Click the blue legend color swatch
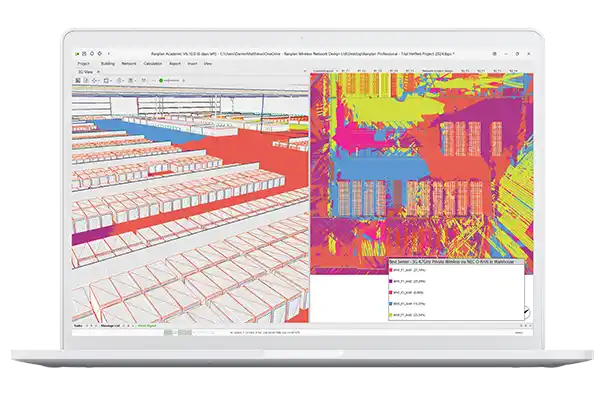The width and height of the screenshot is (604, 394). point(391,304)
